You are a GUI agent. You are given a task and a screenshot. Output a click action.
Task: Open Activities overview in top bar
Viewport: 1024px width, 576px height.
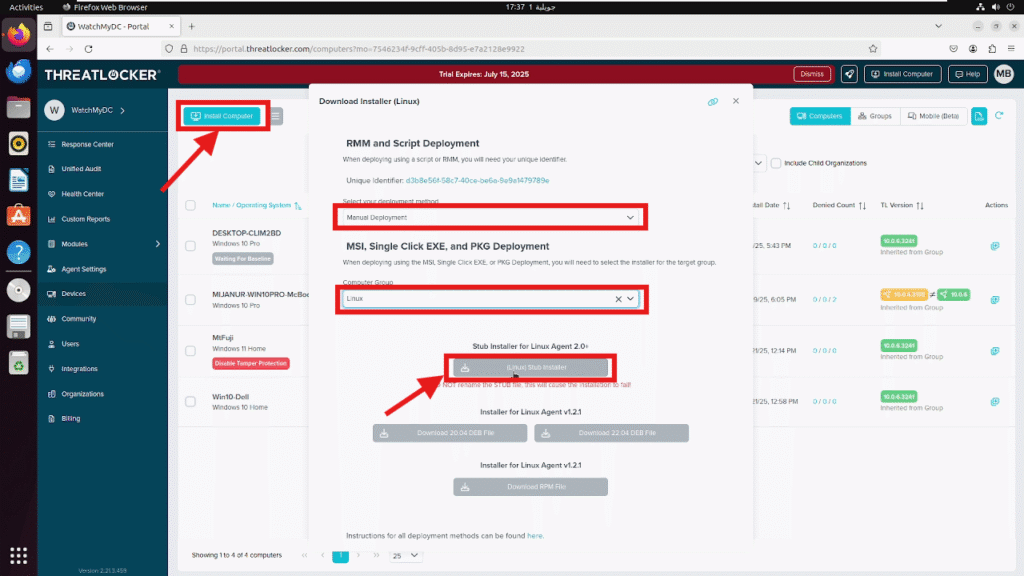pyautogui.click(x=25, y=7)
